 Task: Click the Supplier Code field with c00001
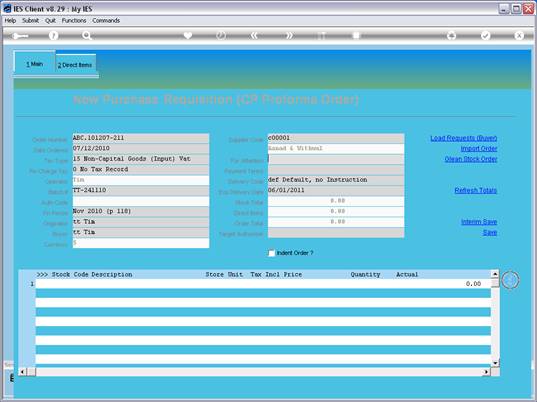[x=336, y=138]
